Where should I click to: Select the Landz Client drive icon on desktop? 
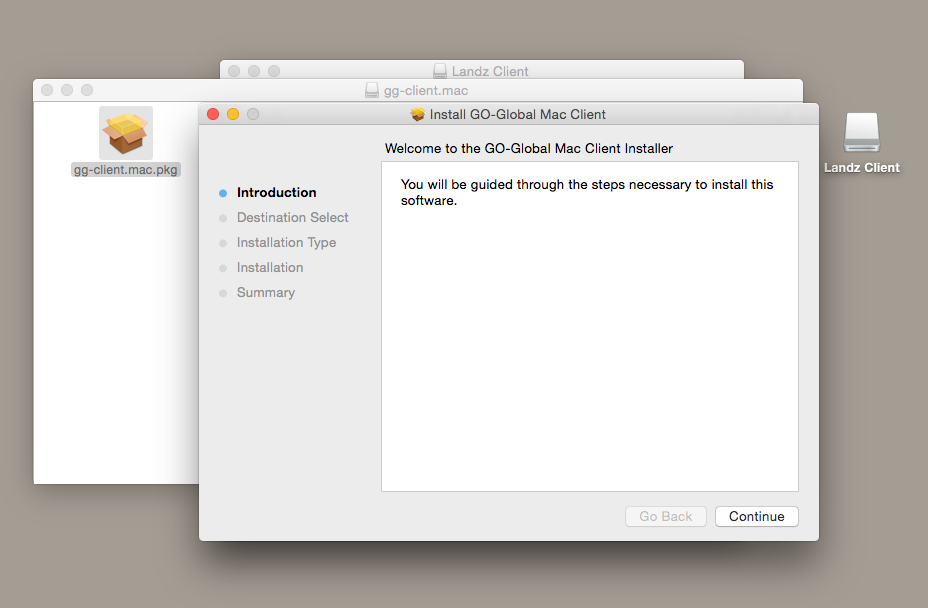click(862, 133)
